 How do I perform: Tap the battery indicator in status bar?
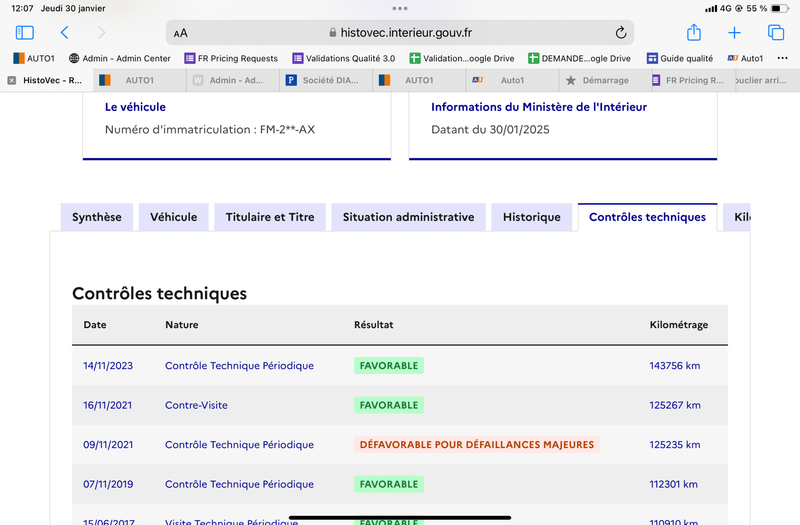click(x=780, y=8)
